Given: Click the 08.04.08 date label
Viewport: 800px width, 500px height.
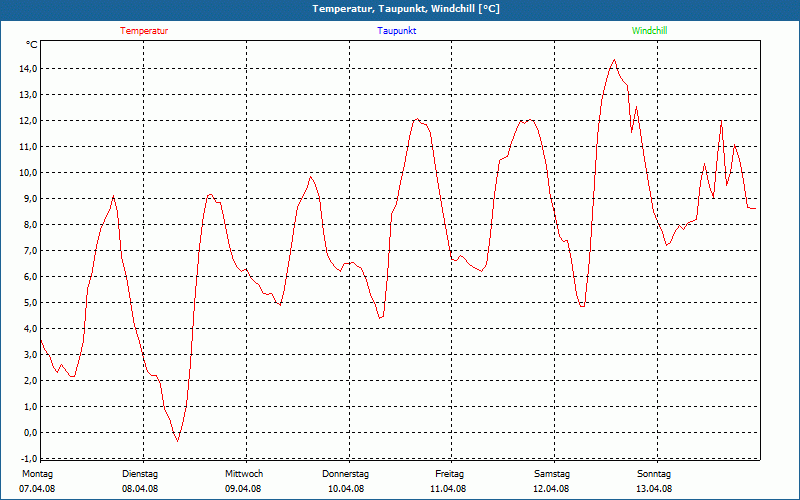Looking at the screenshot, I should pos(140,489).
